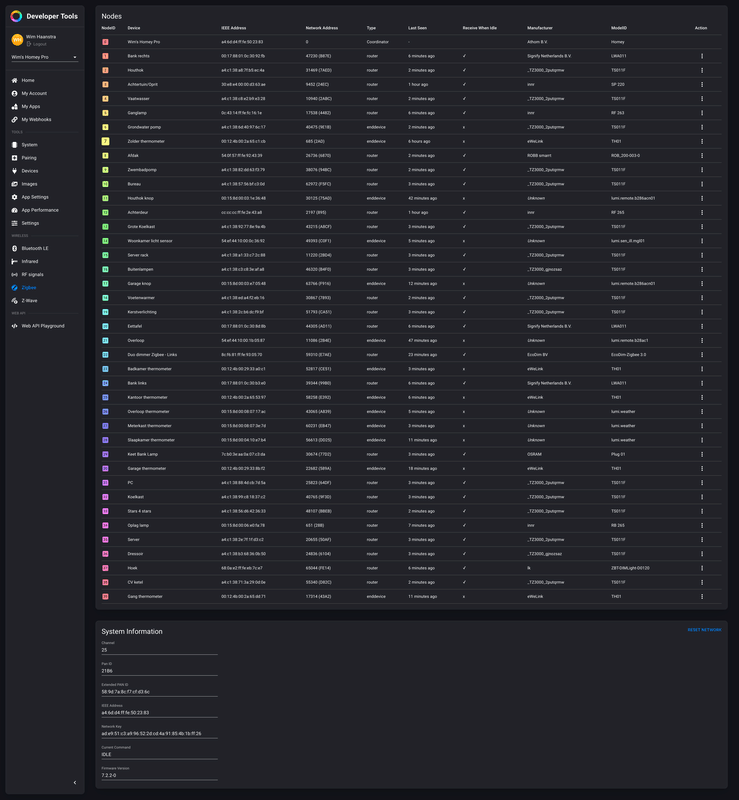
Task: Collapse the sidebar with the chevron arrow
Action: (74, 783)
